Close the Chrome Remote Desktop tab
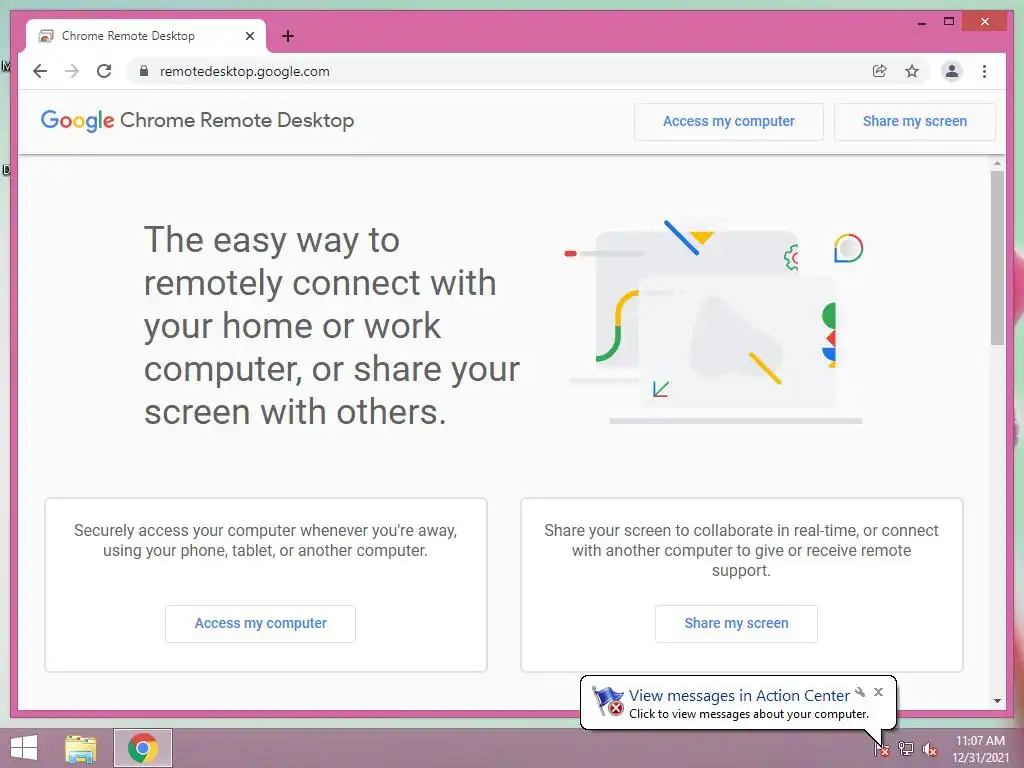1024x768 pixels. [x=249, y=36]
